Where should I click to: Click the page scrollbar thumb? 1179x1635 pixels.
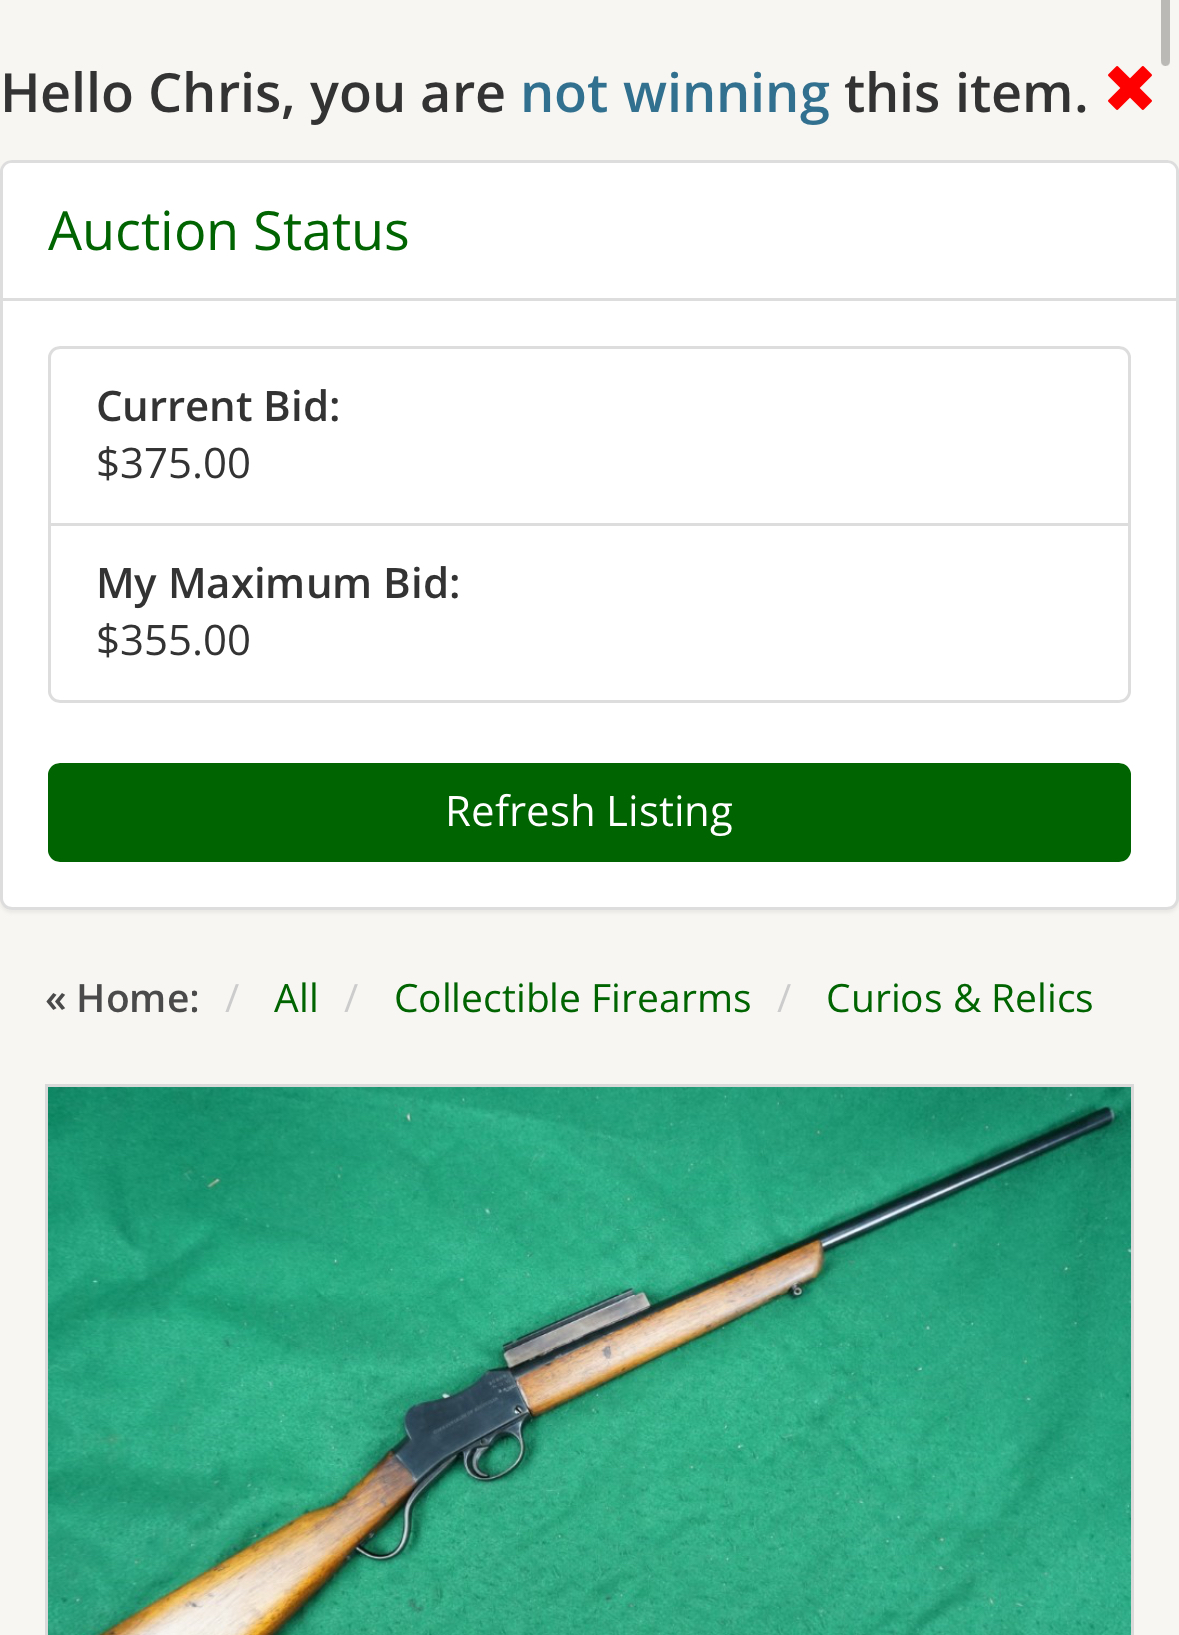[1165, 32]
